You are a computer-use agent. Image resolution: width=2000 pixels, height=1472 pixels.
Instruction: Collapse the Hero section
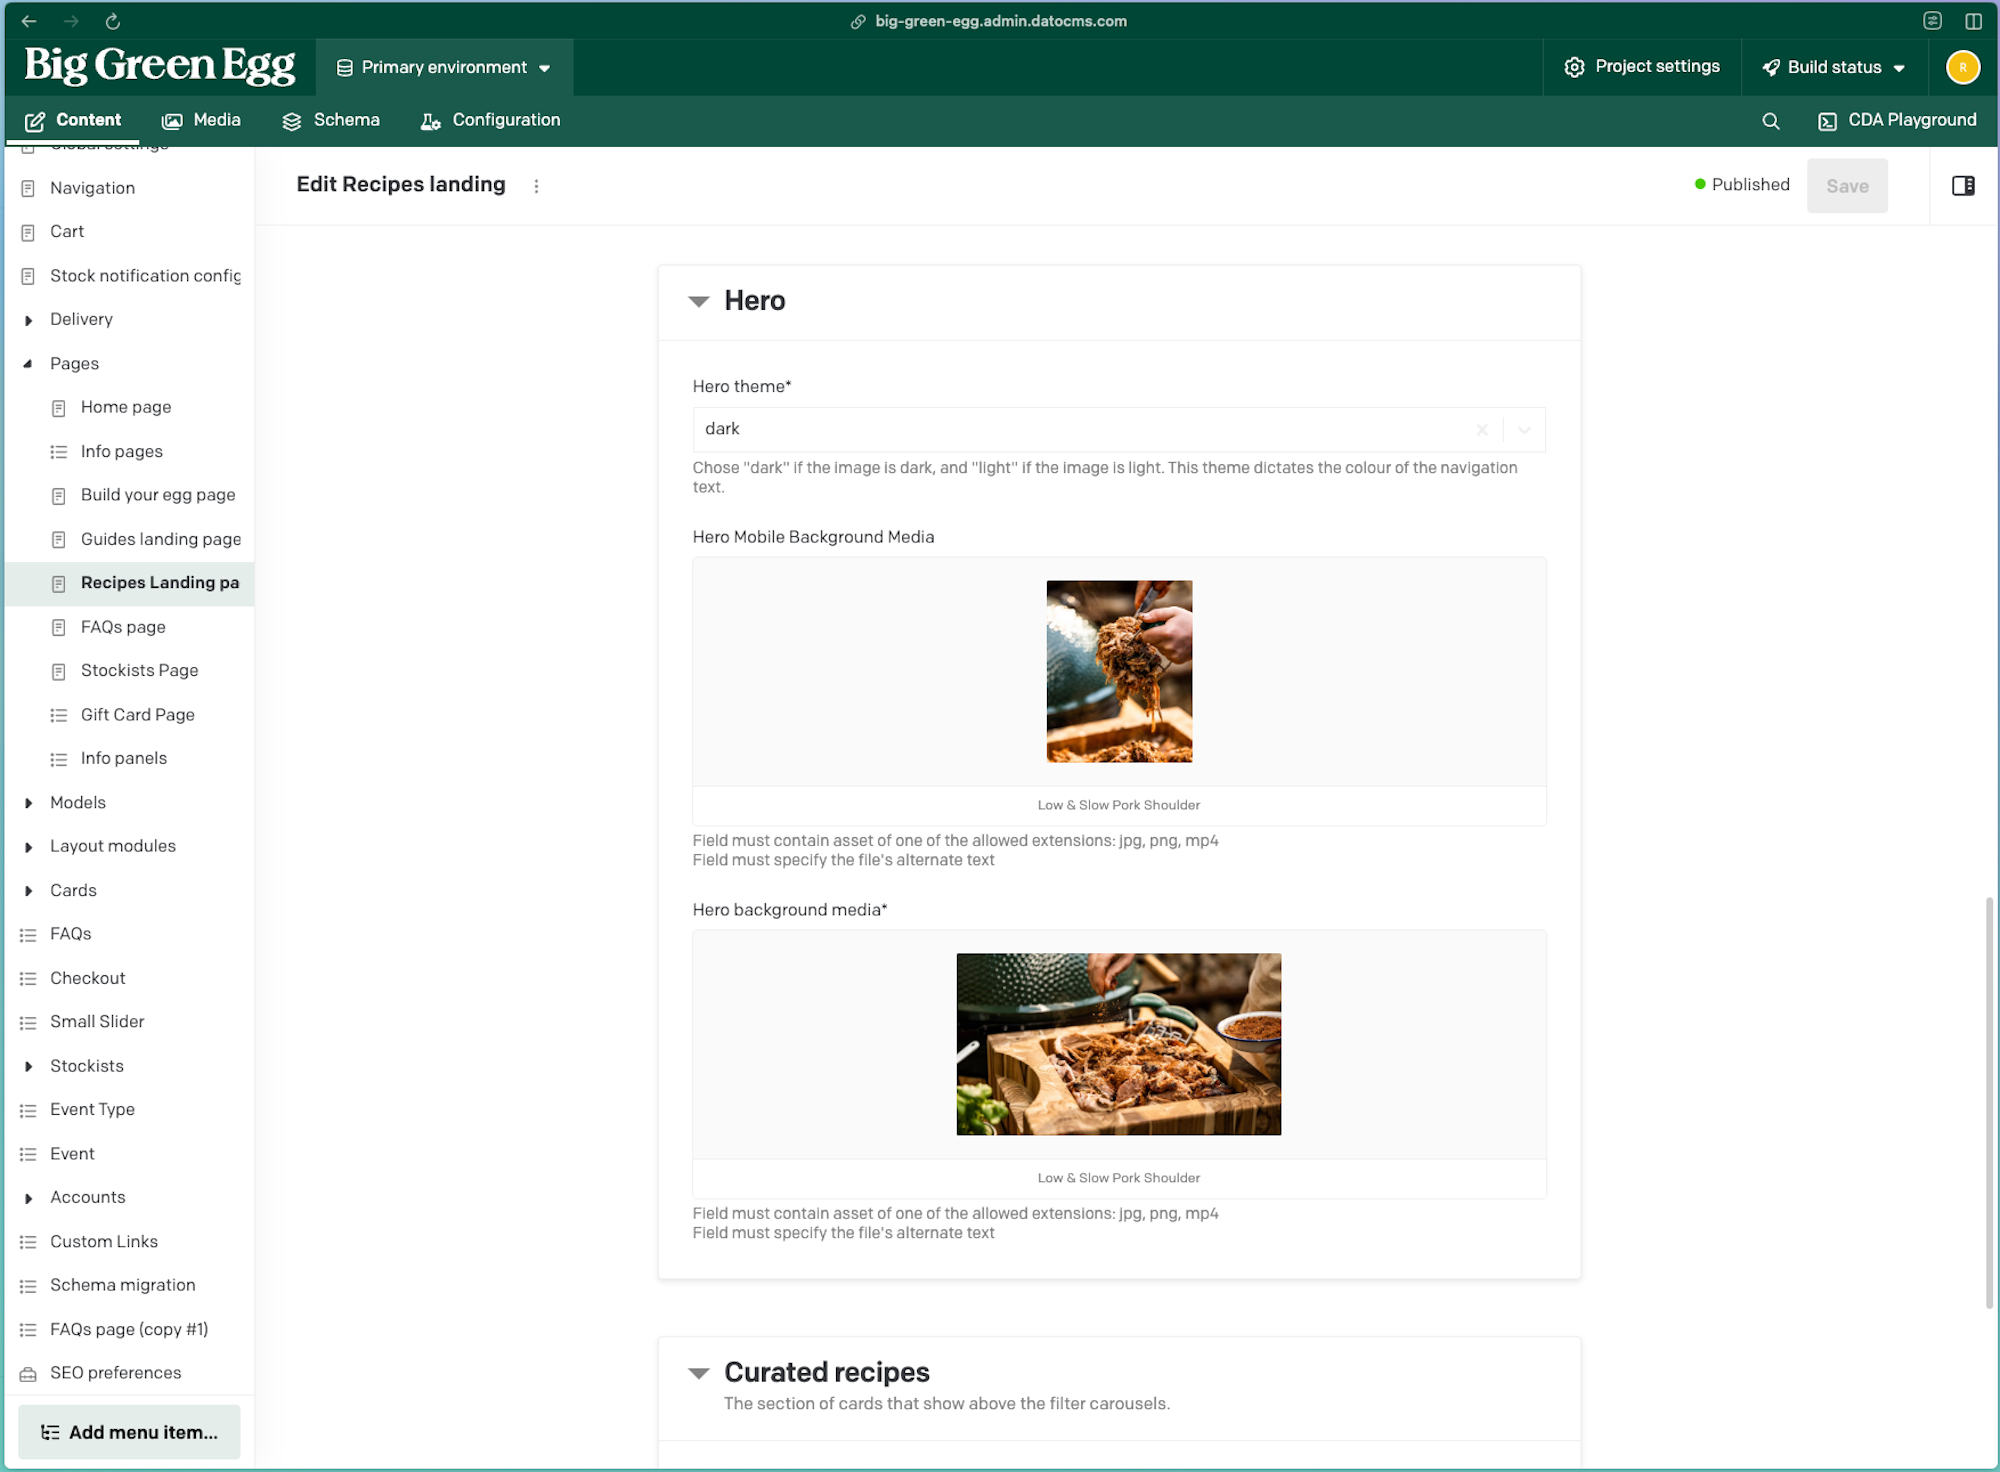tap(699, 301)
